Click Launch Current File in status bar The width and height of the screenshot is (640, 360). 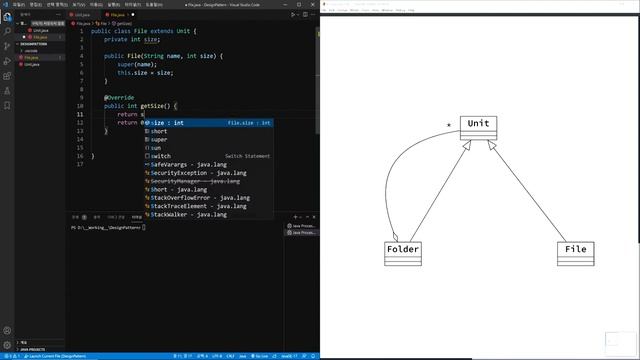click(55, 356)
